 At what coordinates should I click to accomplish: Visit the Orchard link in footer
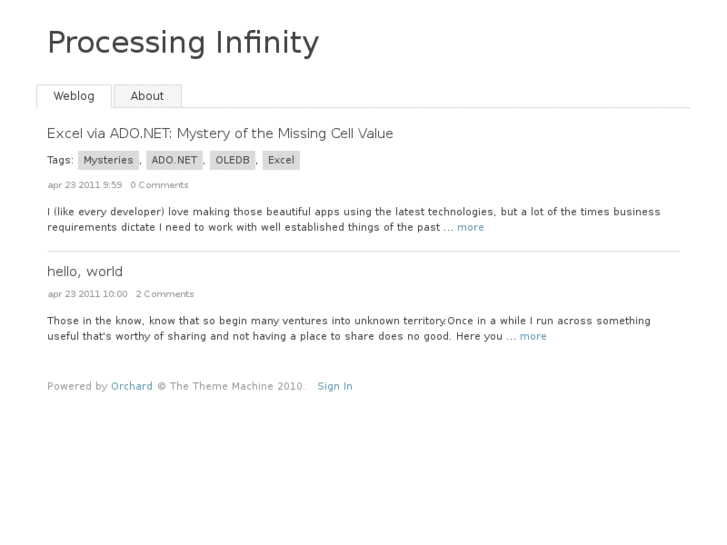tap(132, 386)
